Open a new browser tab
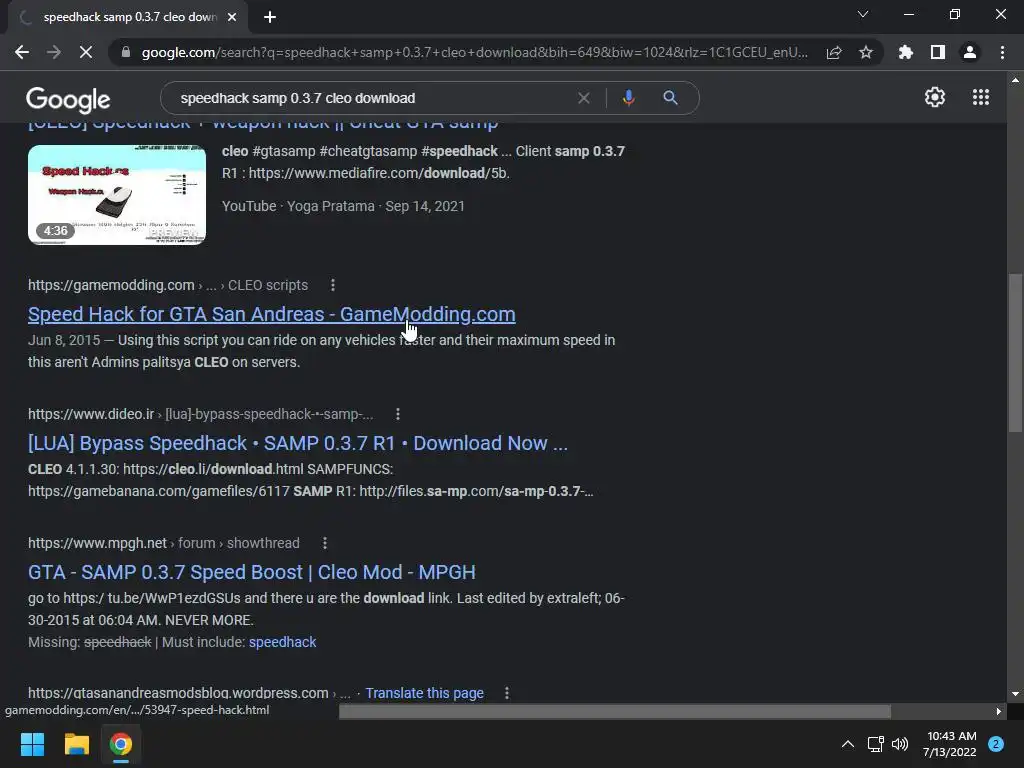This screenshot has width=1024, height=768. 270,17
